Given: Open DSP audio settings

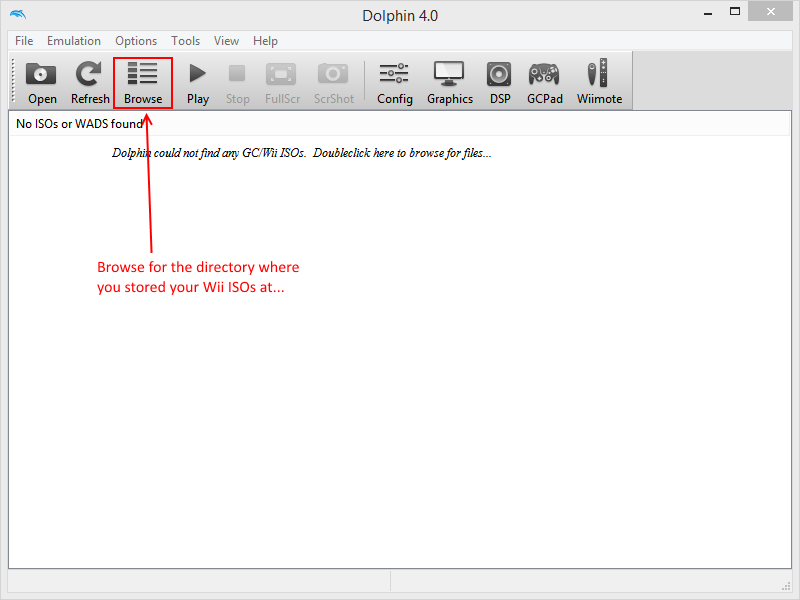Looking at the screenshot, I should coord(499,83).
